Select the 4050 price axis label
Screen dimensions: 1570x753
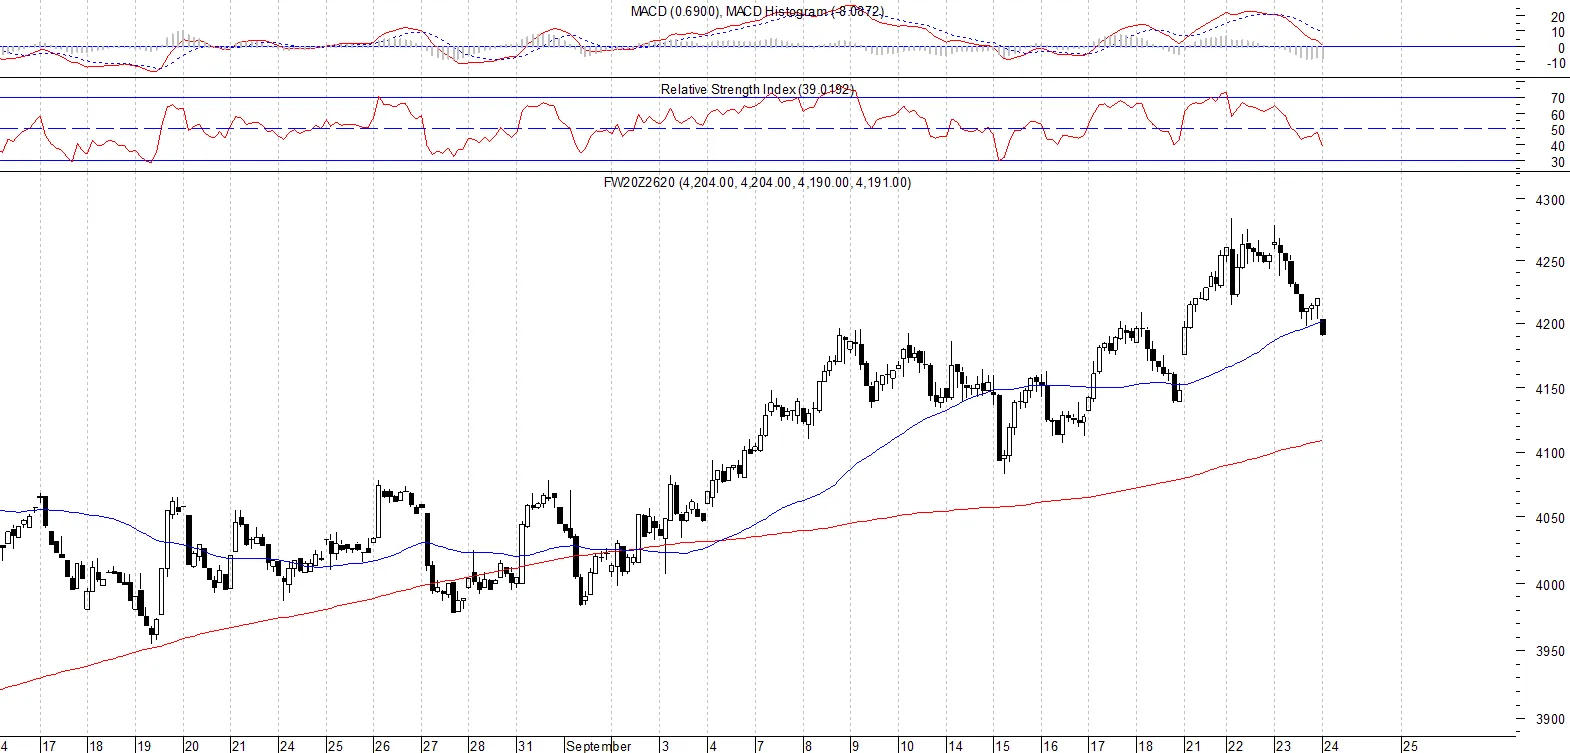(x=1550, y=518)
